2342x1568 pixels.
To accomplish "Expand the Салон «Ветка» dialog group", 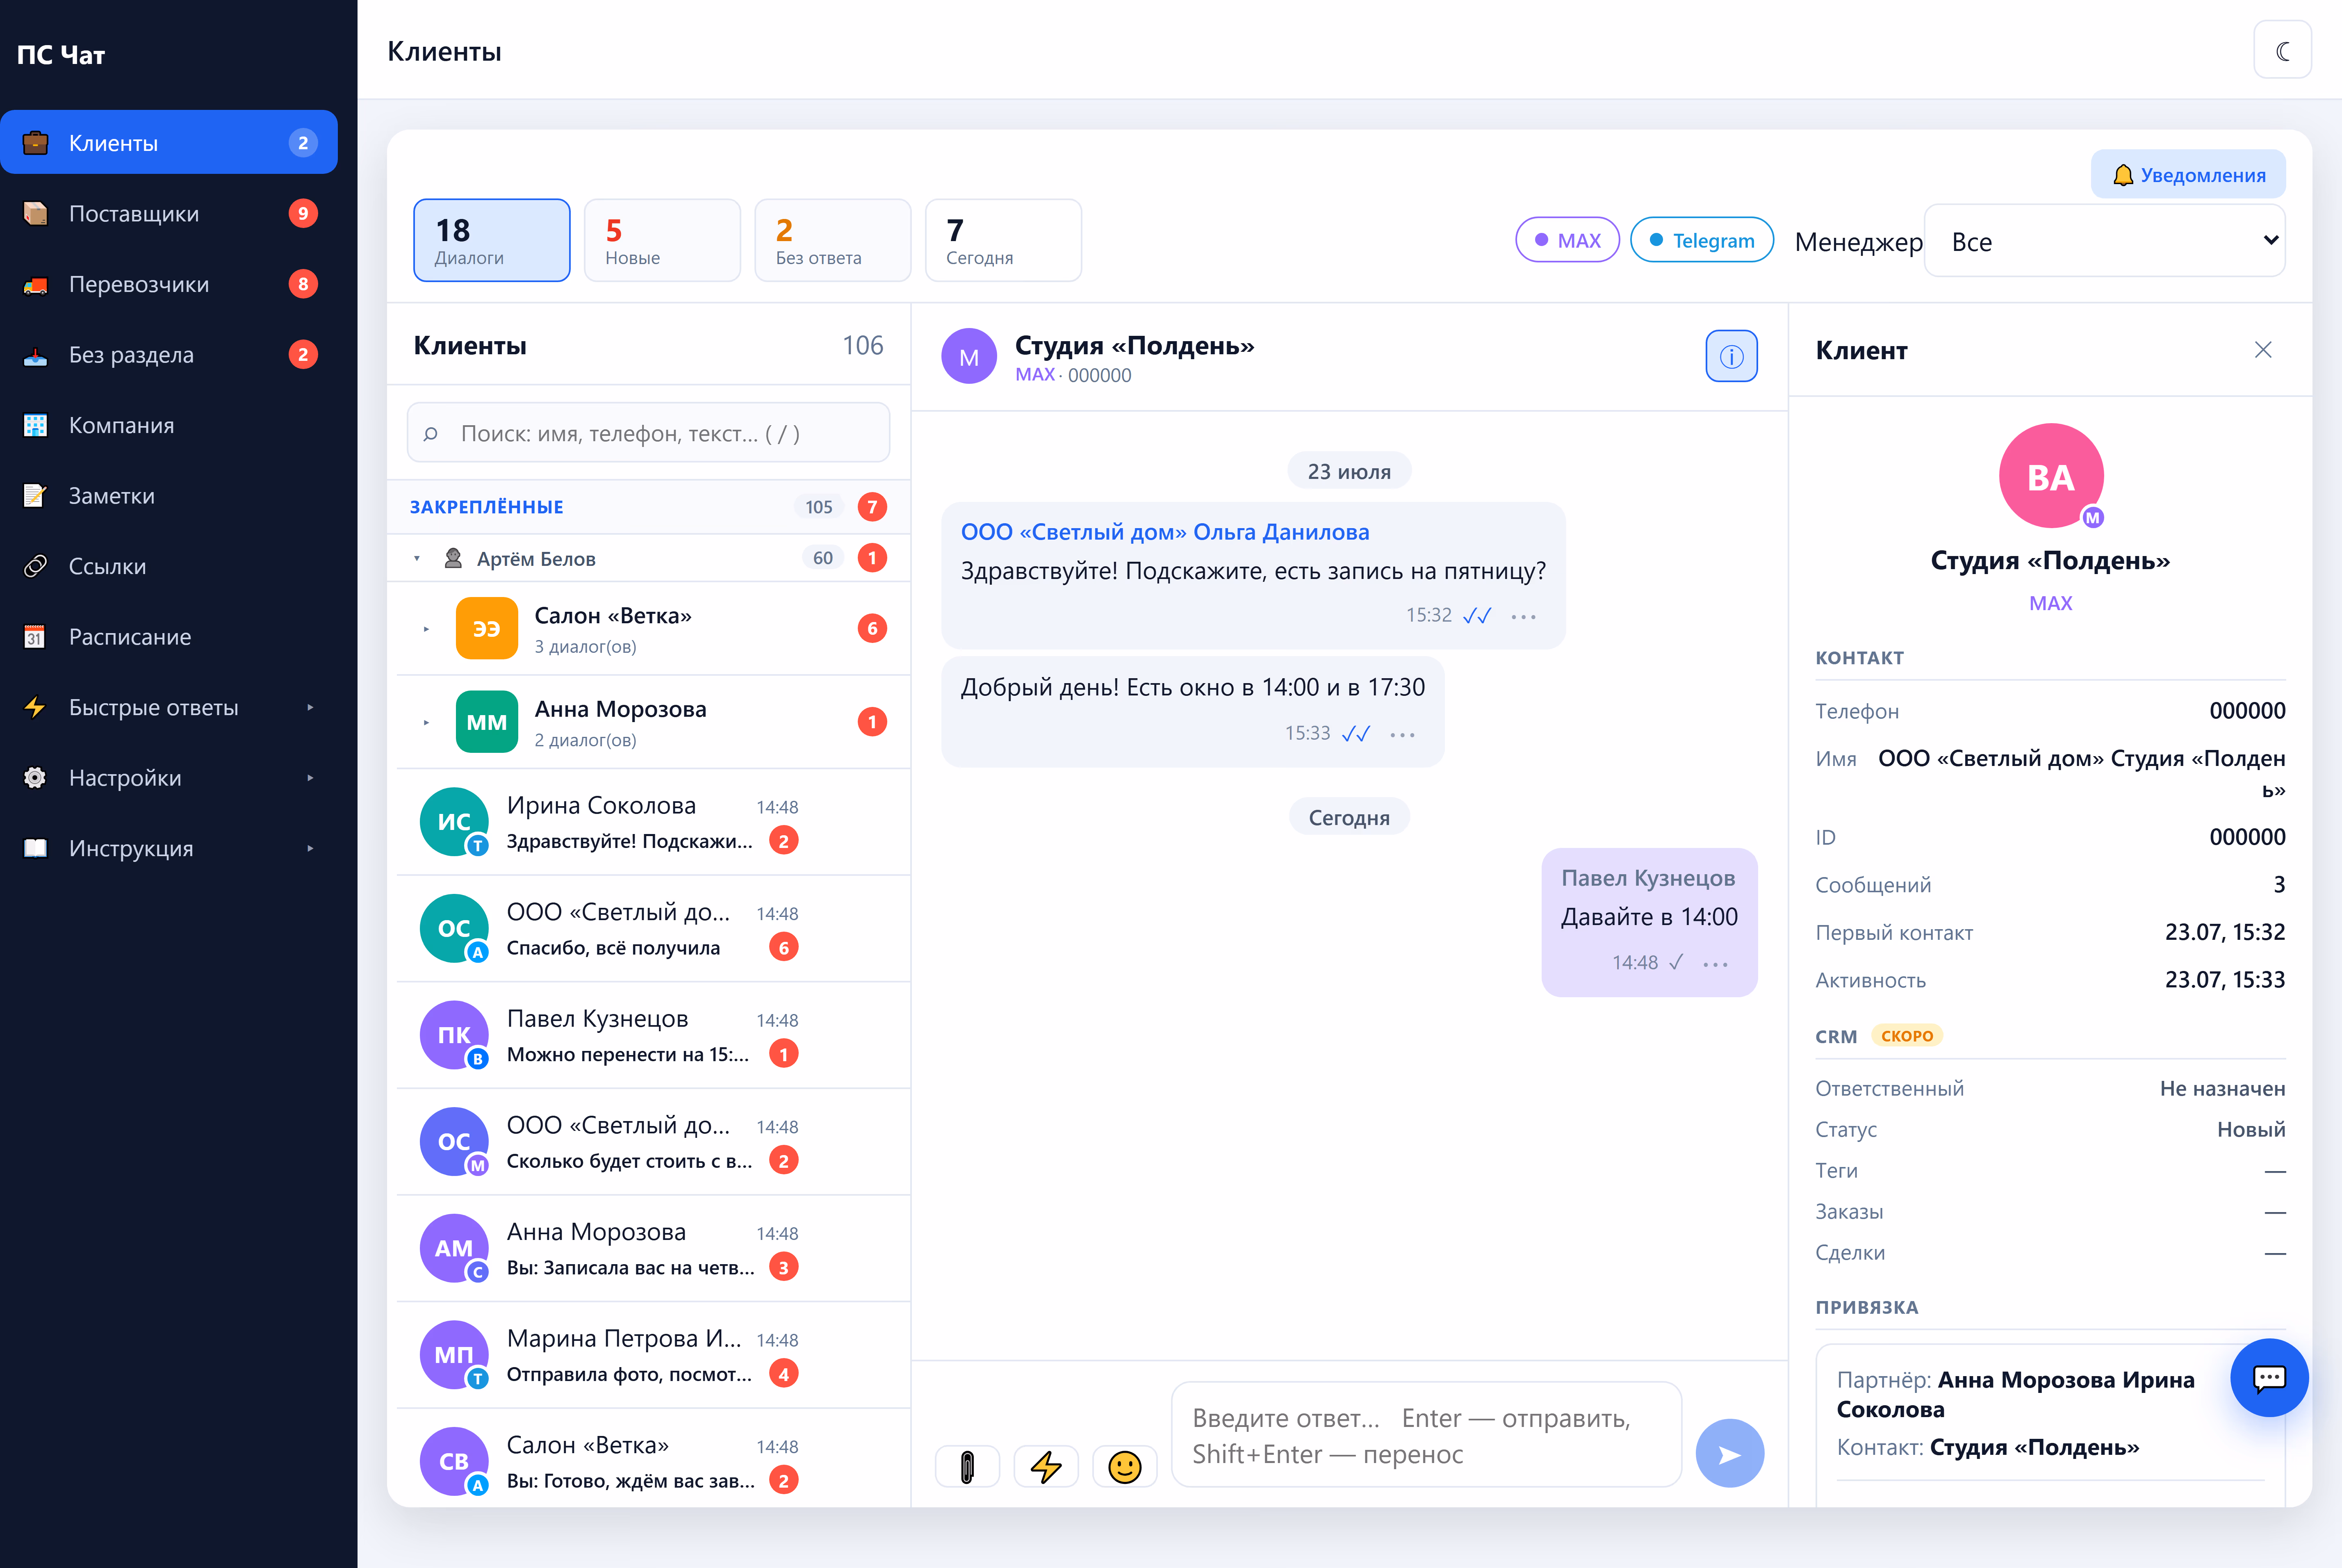I will [426, 629].
